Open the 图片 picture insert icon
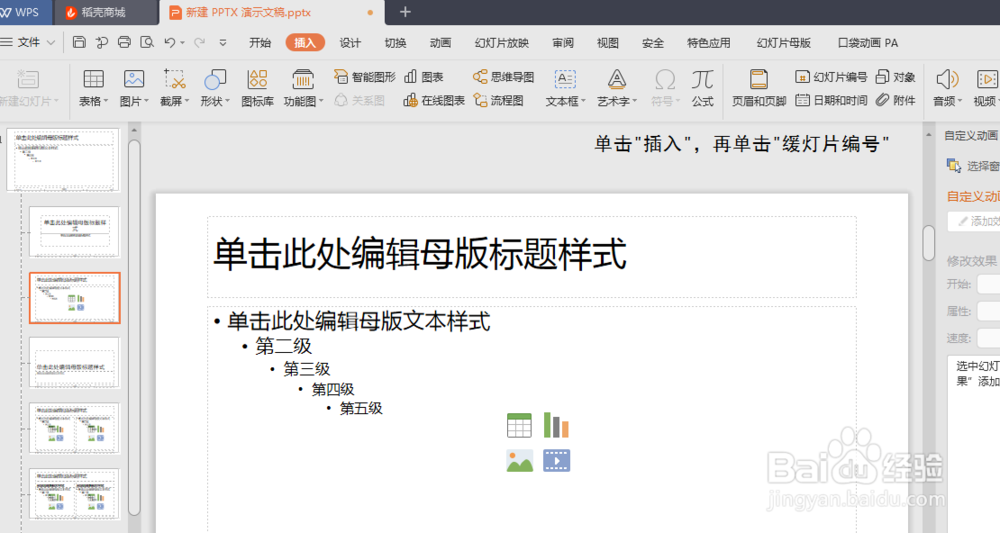The height and width of the screenshot is (533, 1000). click(x=133, y=79)
